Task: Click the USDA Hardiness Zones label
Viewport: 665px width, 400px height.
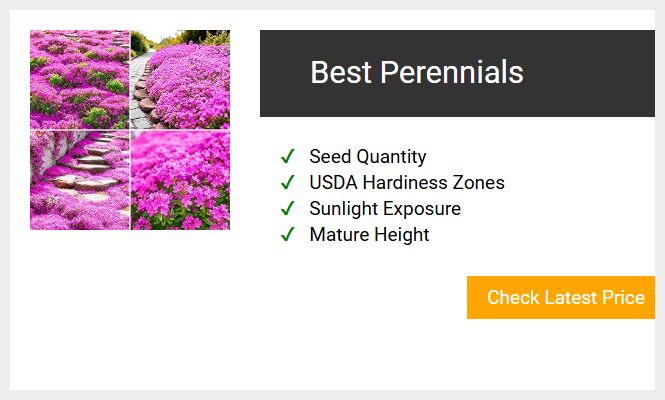Action: [x=407, y=183]
